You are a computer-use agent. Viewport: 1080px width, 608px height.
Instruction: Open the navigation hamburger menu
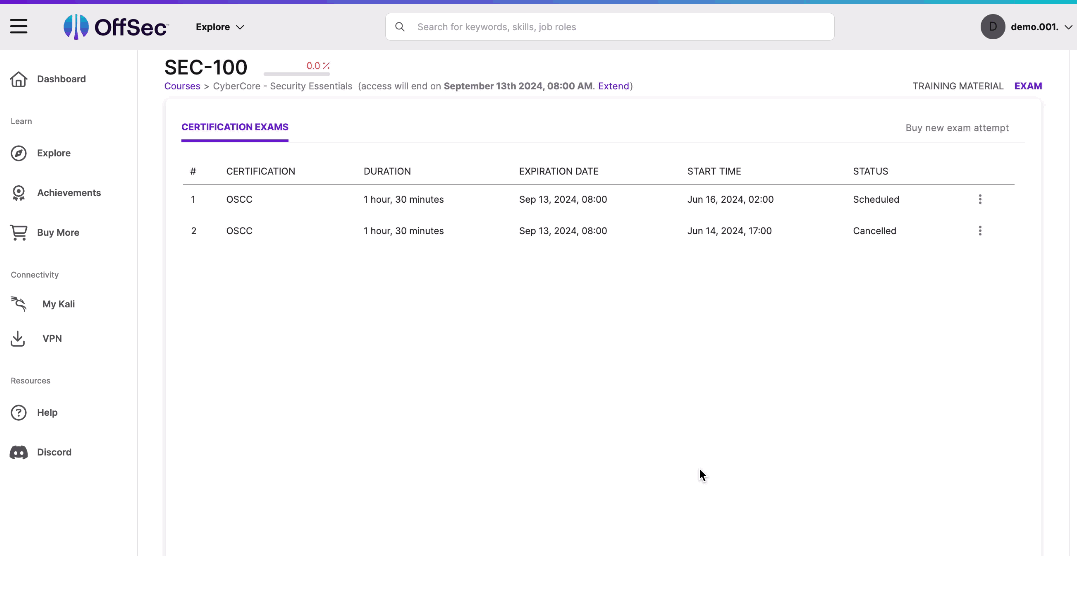pos(18,26)
